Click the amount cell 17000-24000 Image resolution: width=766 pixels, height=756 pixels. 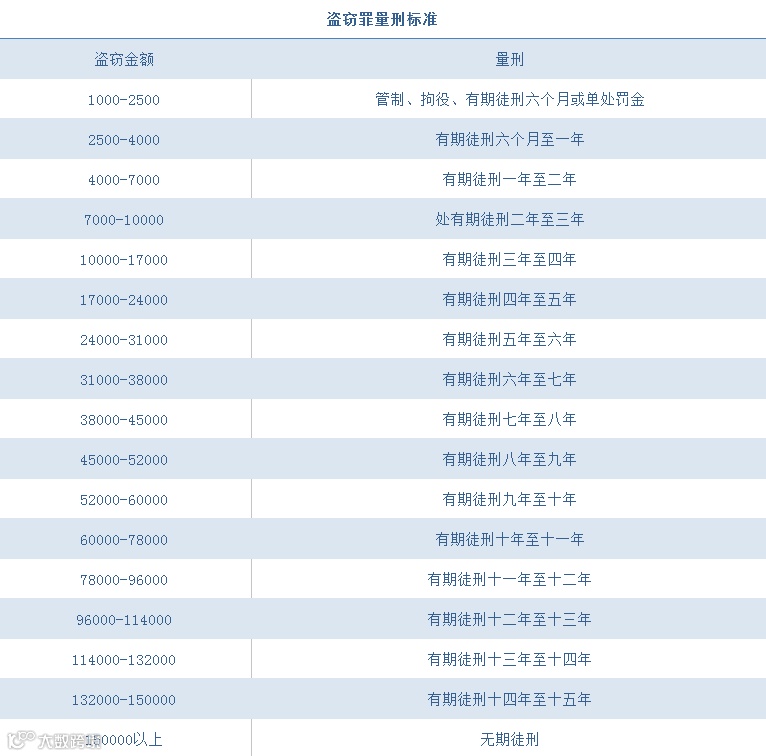tap(124, 300)
